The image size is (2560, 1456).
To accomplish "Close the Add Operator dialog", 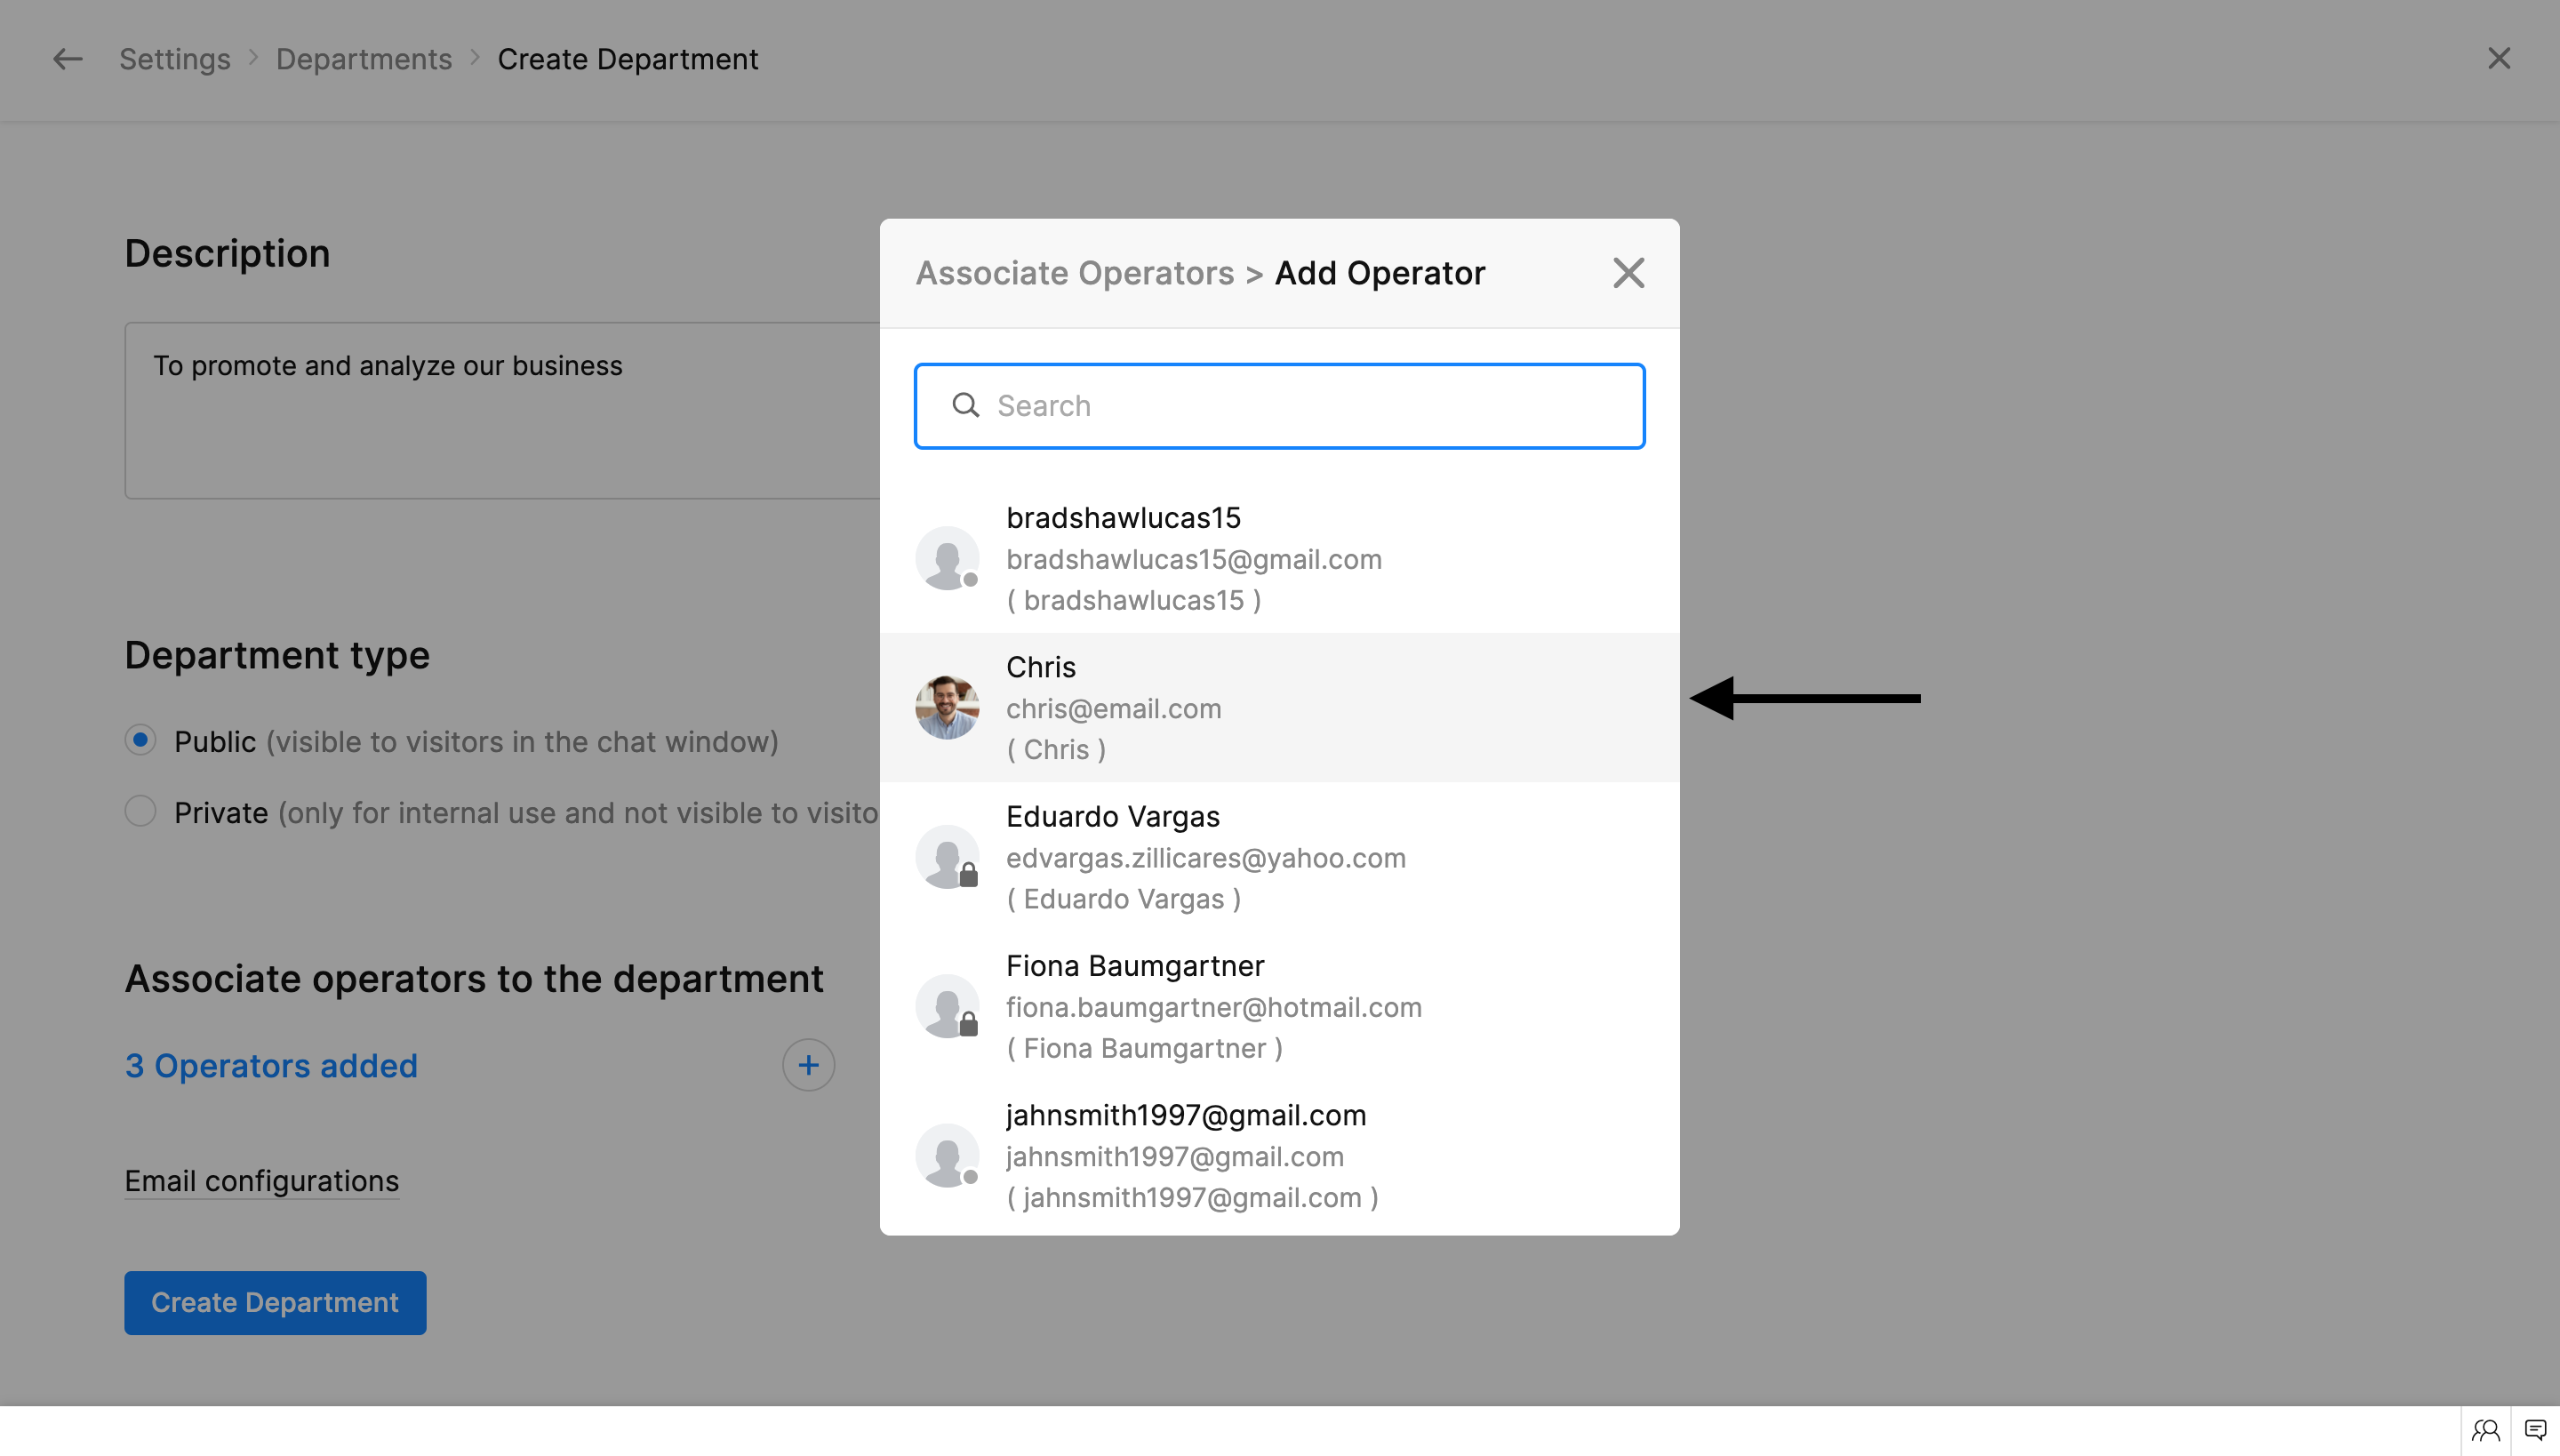I will [1628, 272].
